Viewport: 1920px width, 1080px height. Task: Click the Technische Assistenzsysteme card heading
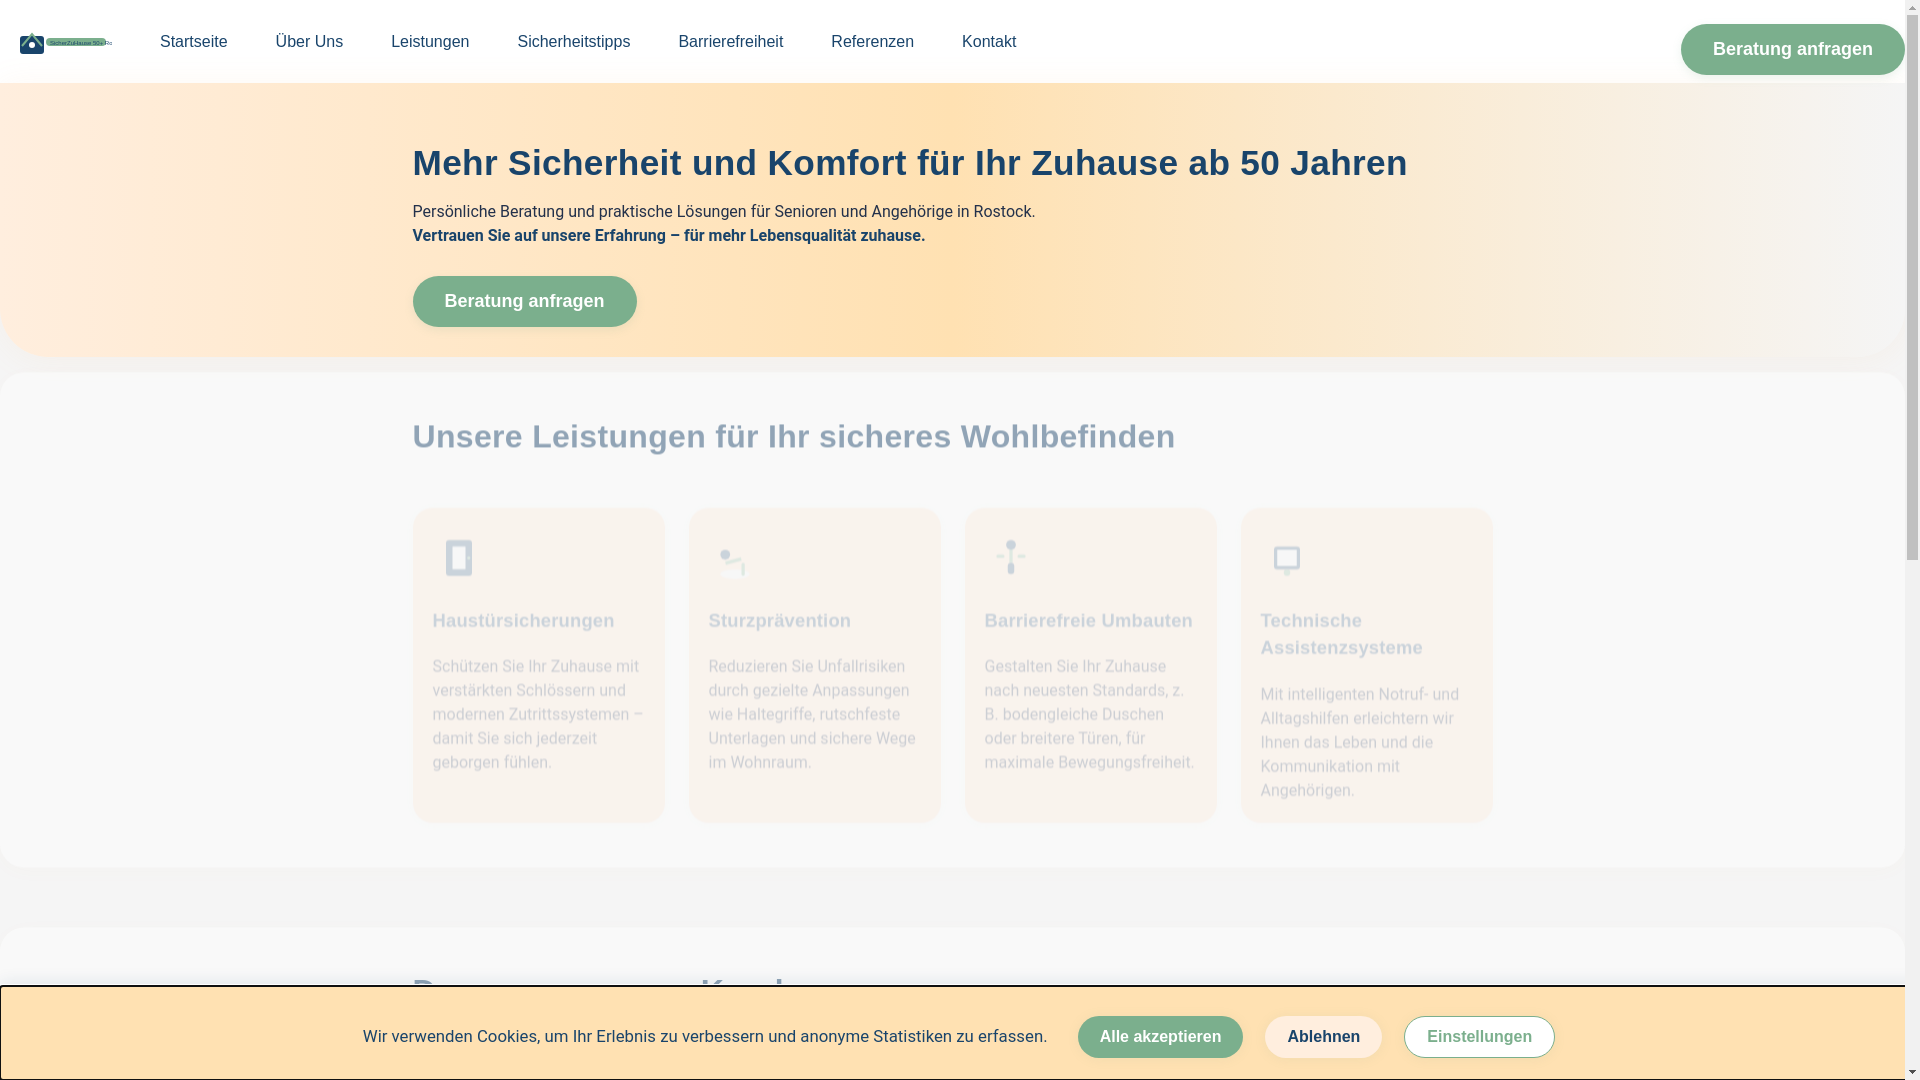tap(1340, 634)
